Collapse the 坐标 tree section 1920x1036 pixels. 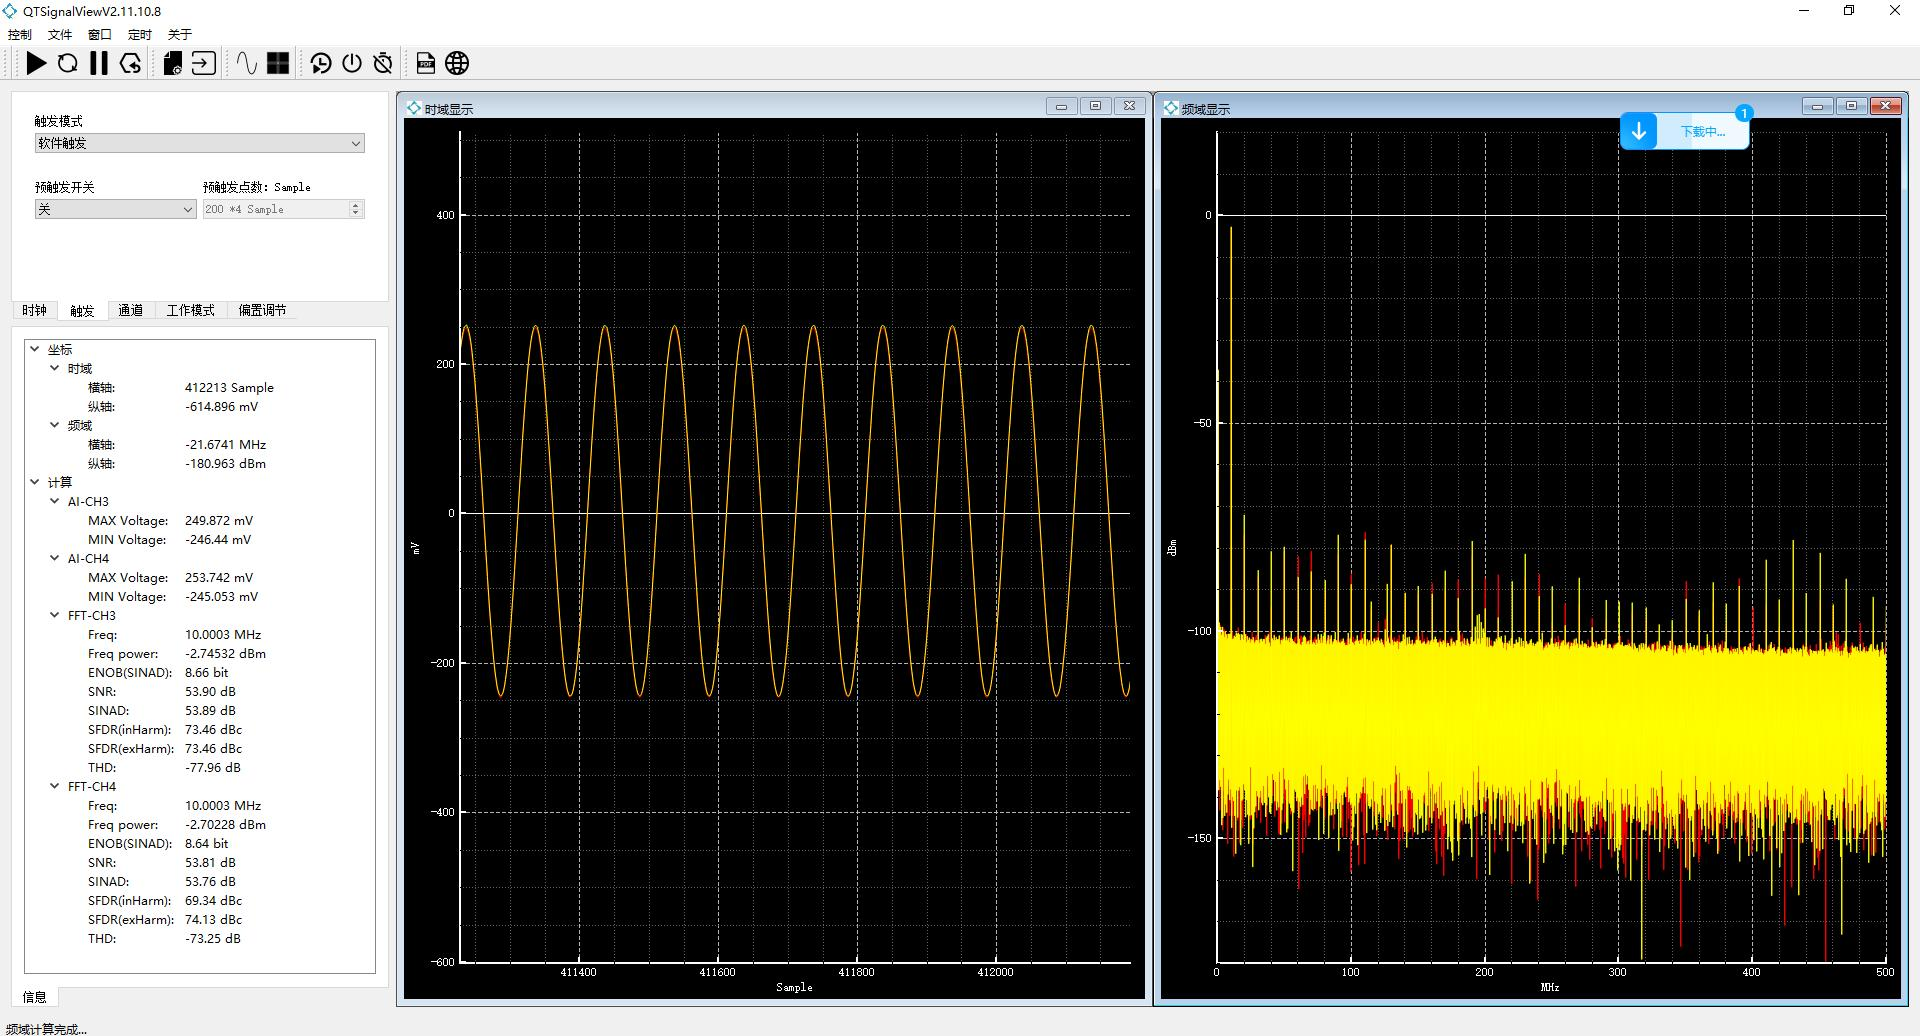[x=35, y=350]
